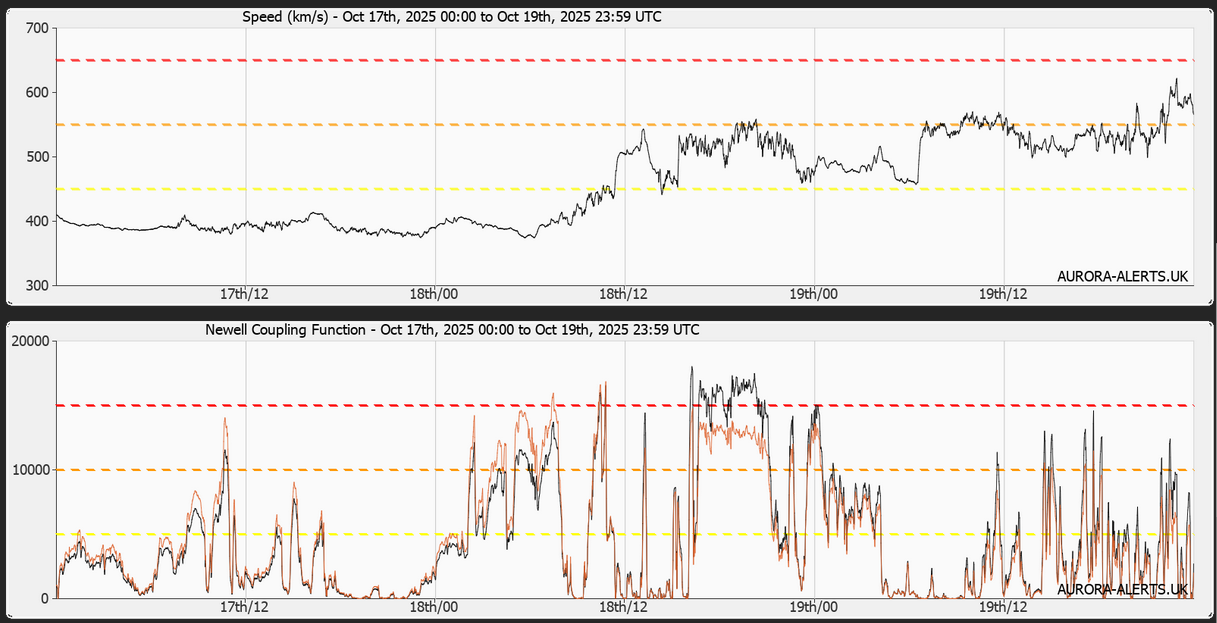
Task: Click the 18th/00 label under Newell chart
Action: click(435, 607)
